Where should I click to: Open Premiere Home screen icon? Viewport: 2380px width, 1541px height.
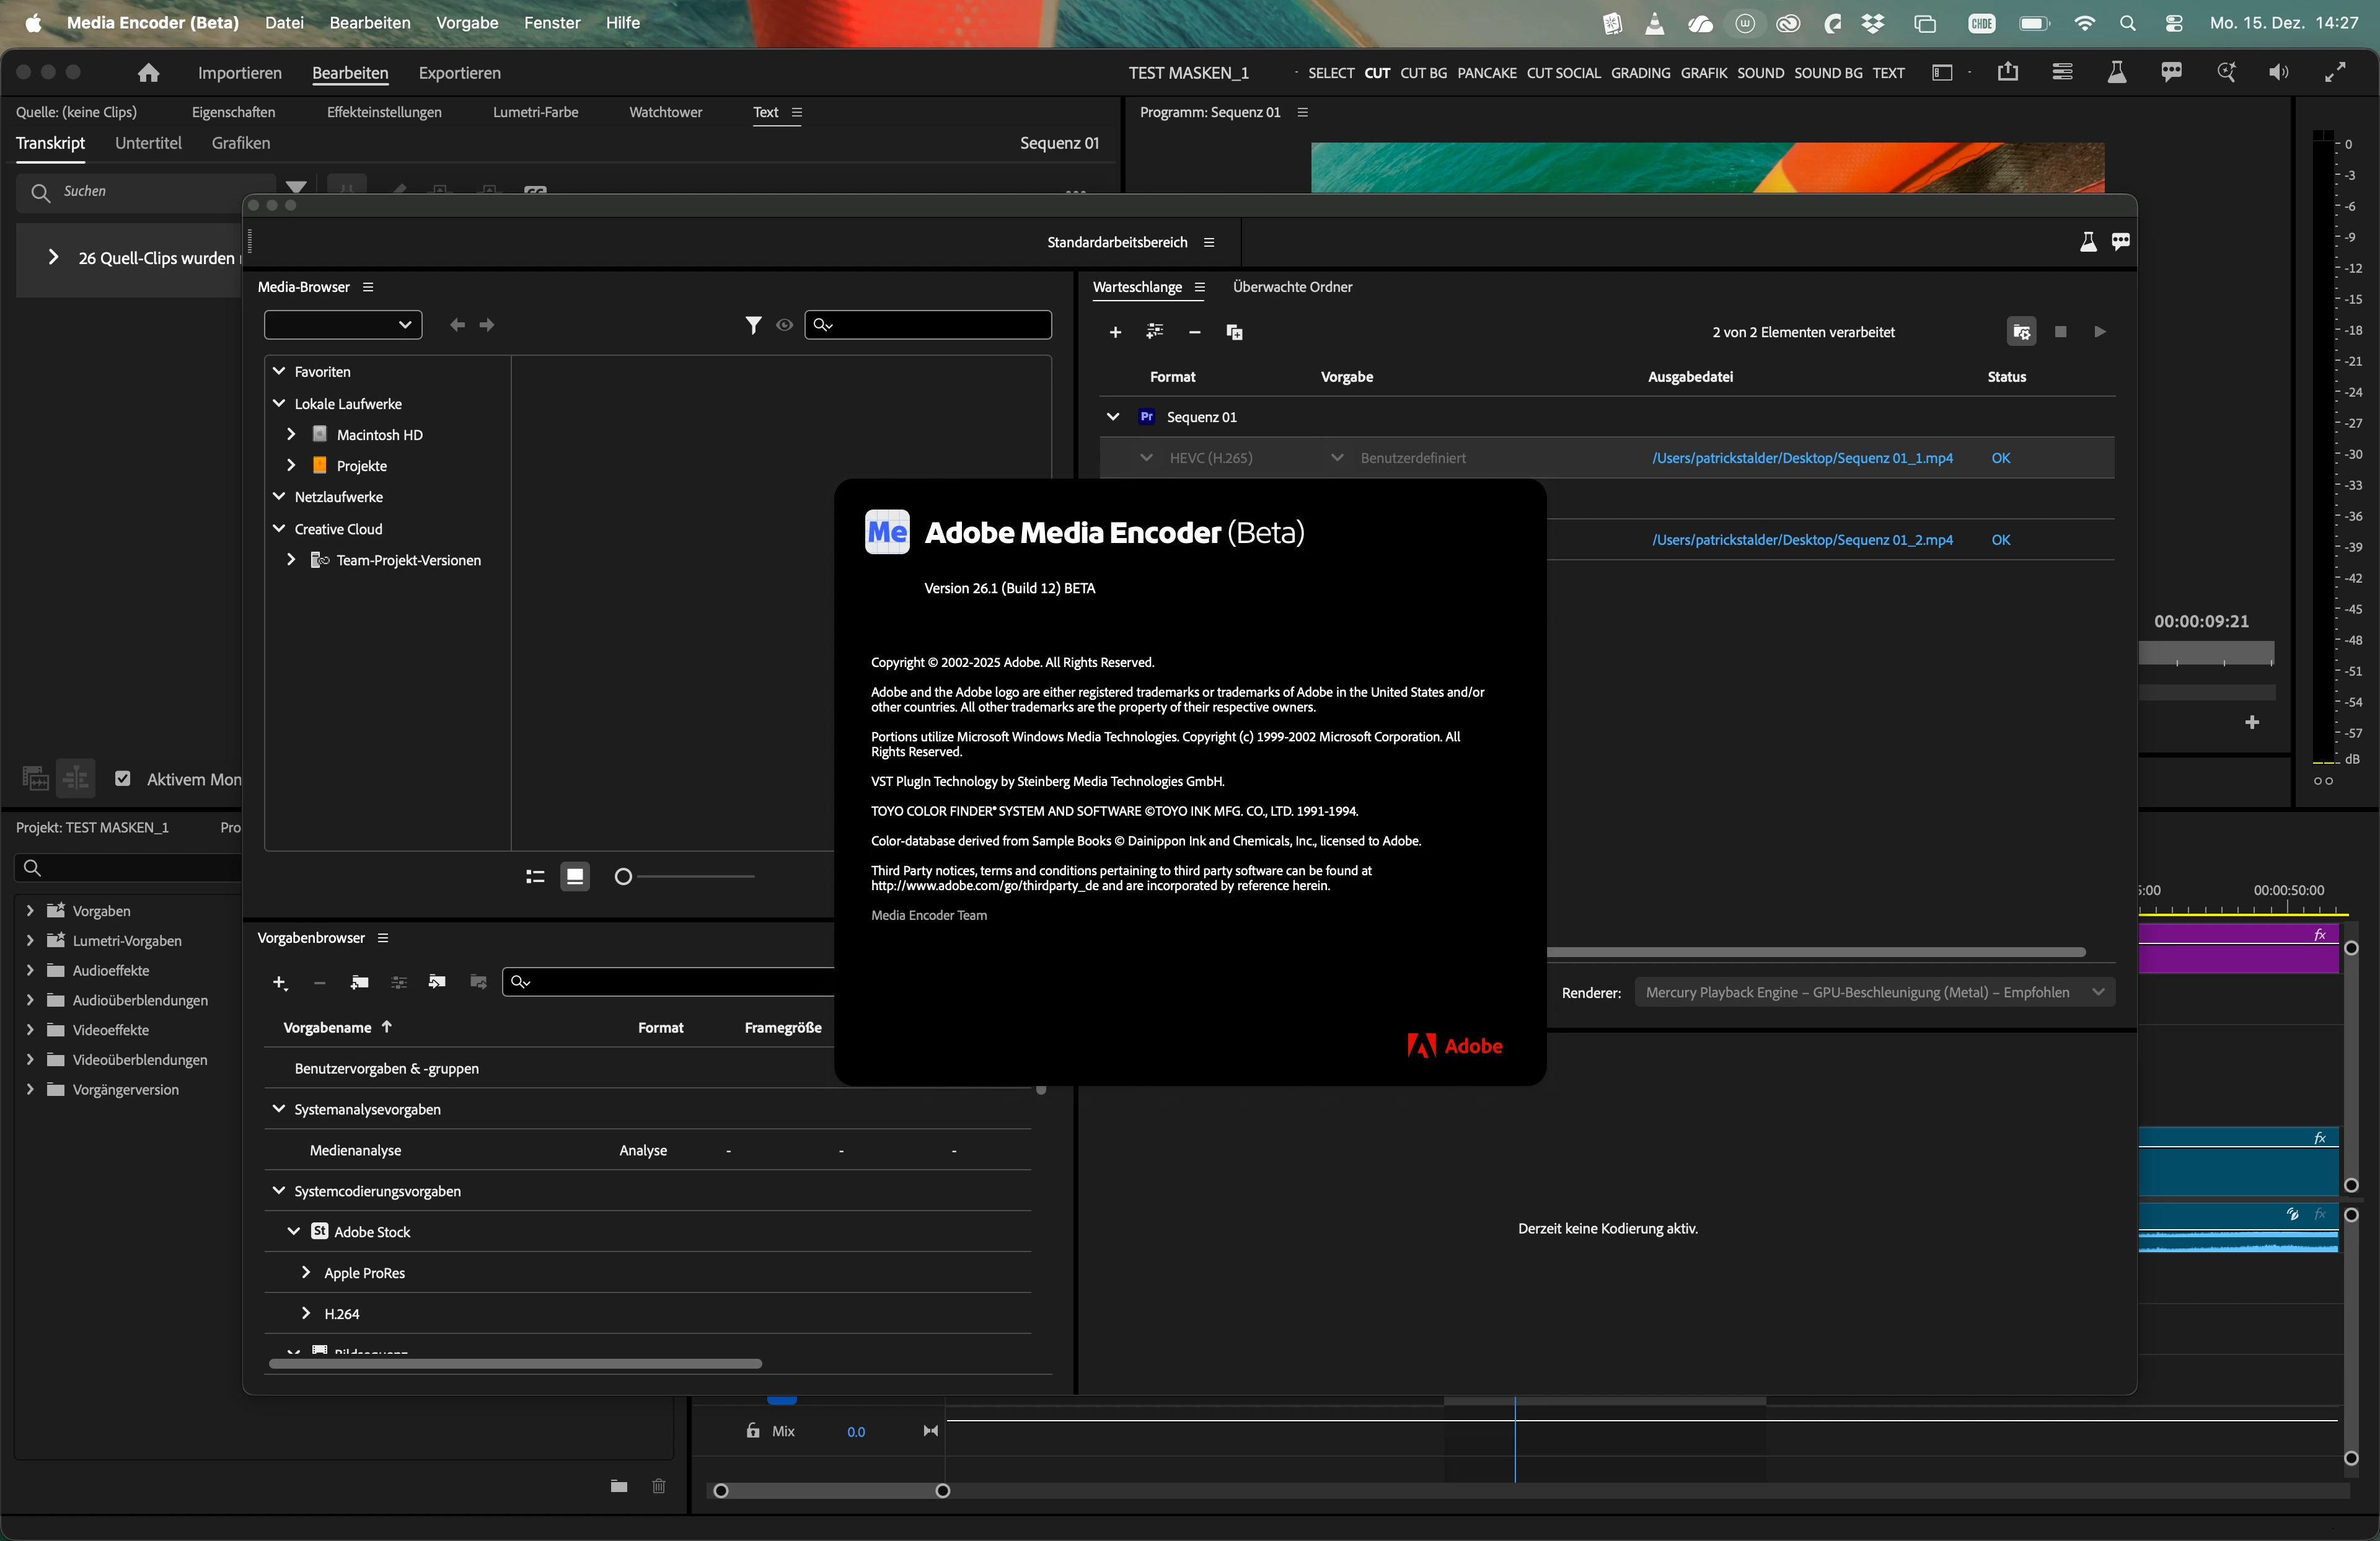149,73
